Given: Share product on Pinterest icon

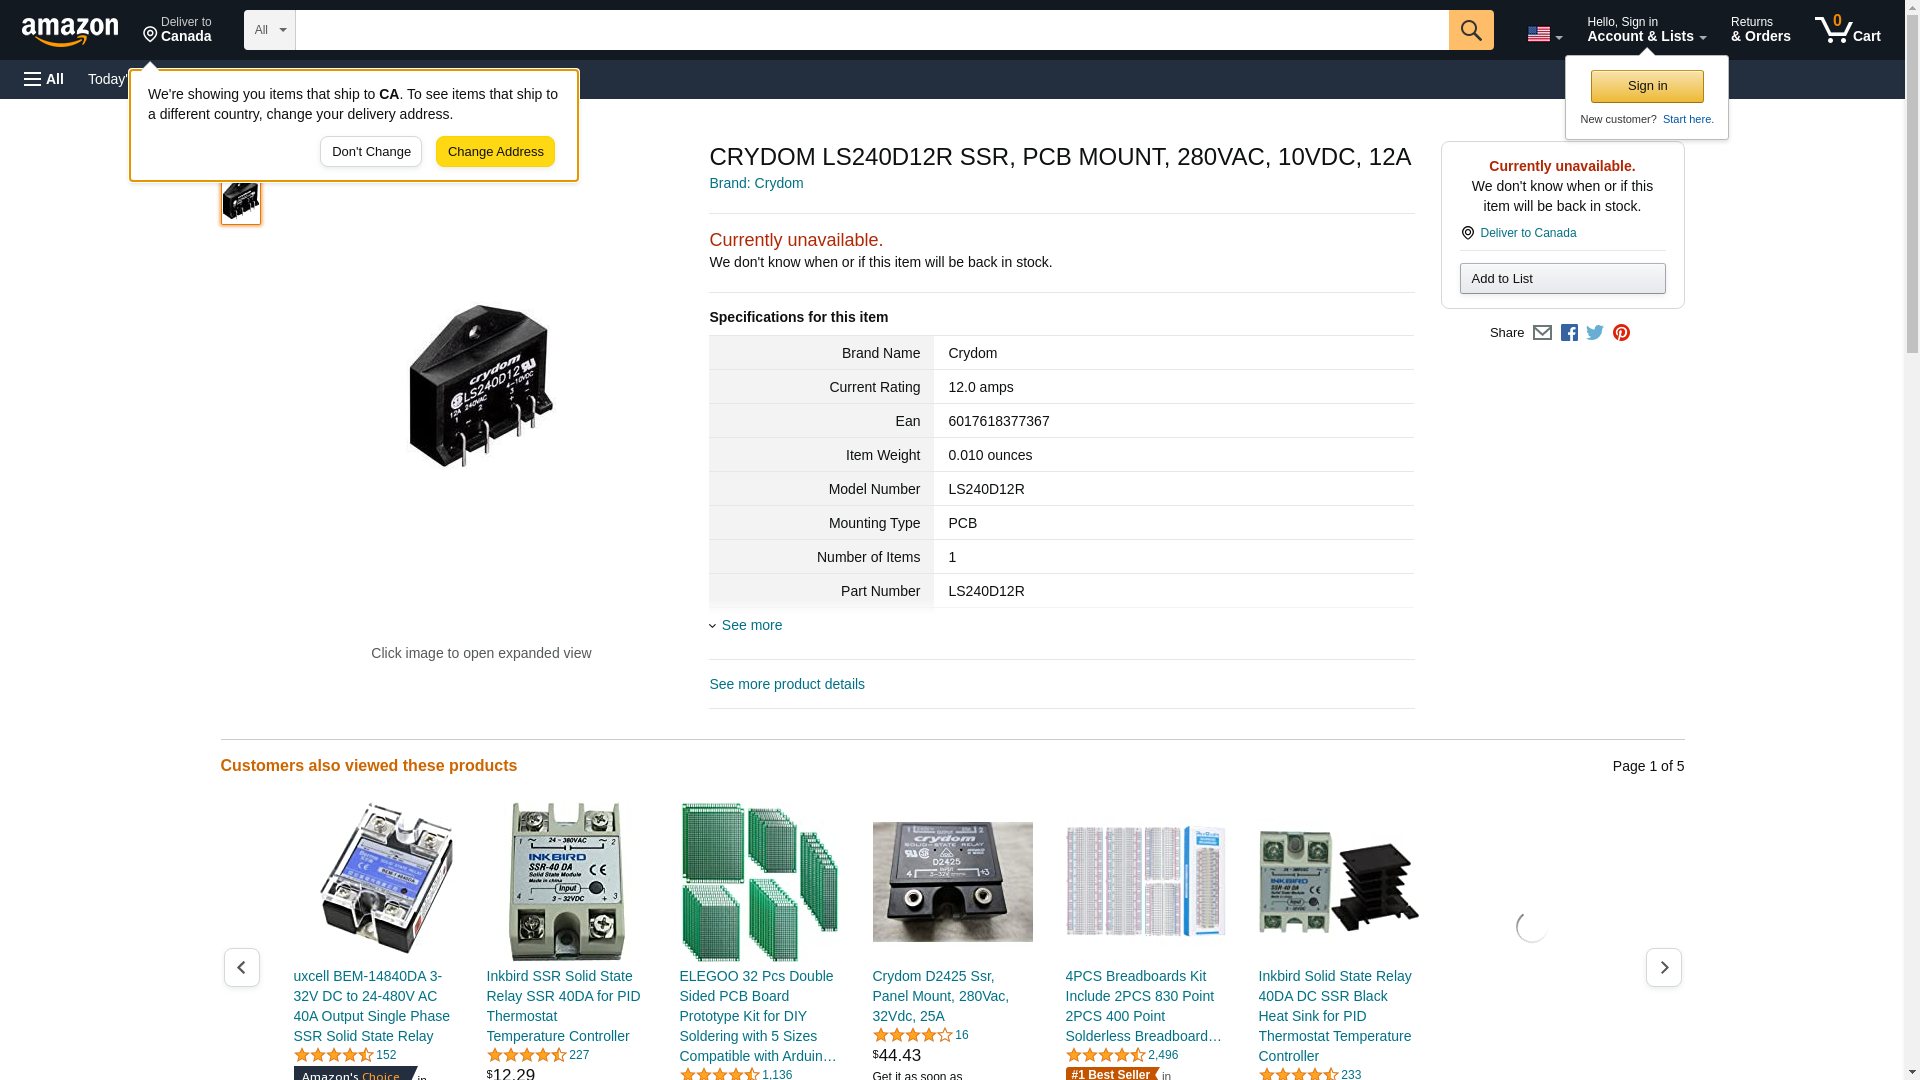Looking at the screenshot, I should pyautogui.click(x=1621, y=333).
